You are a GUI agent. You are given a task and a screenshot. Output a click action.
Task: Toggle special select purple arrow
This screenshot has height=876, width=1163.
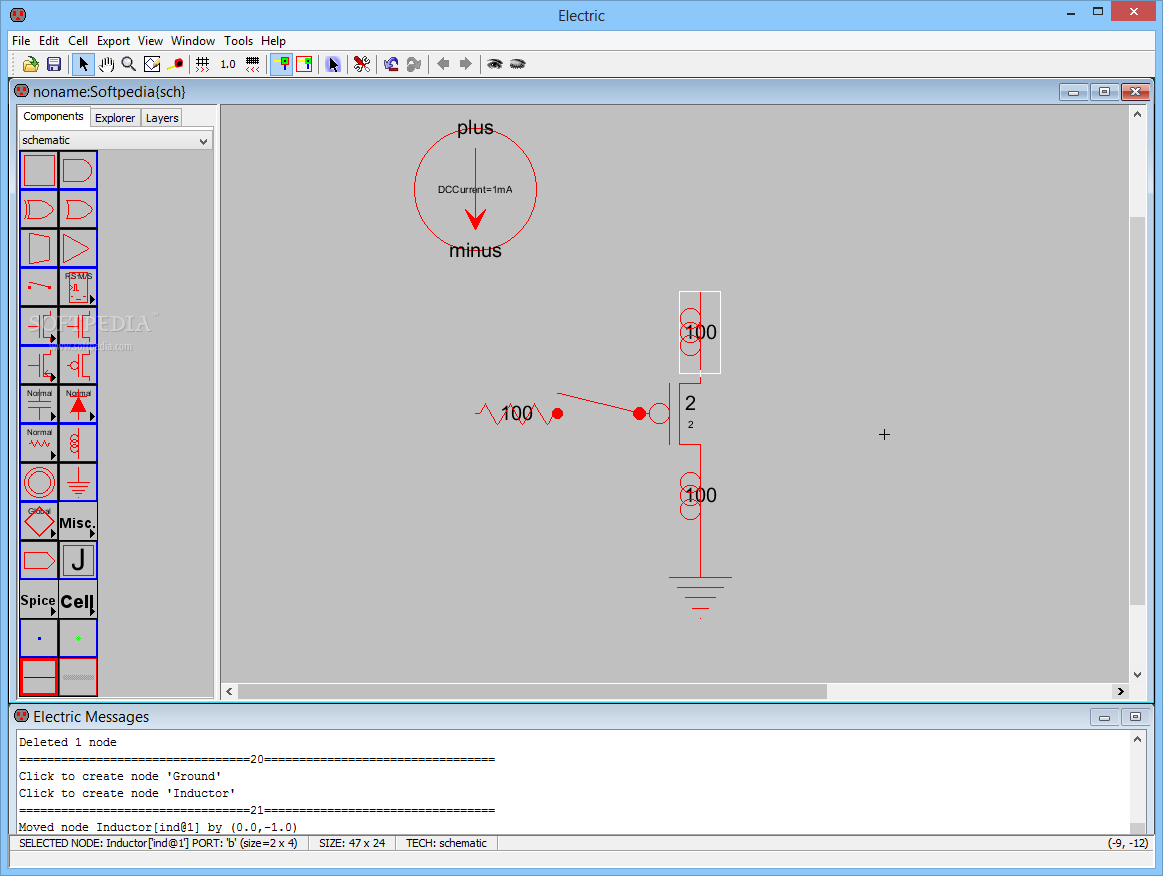(x=333, y=65)
